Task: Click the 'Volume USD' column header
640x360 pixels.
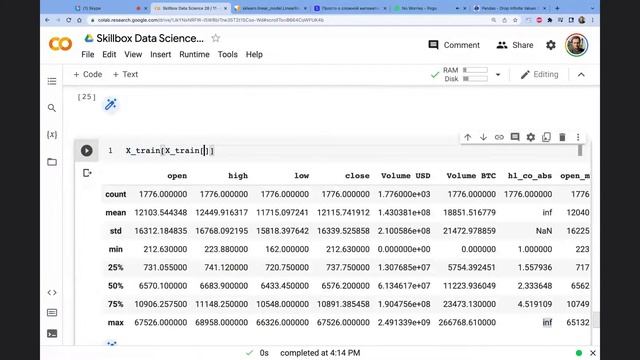Action: click(x=406, y=176)
